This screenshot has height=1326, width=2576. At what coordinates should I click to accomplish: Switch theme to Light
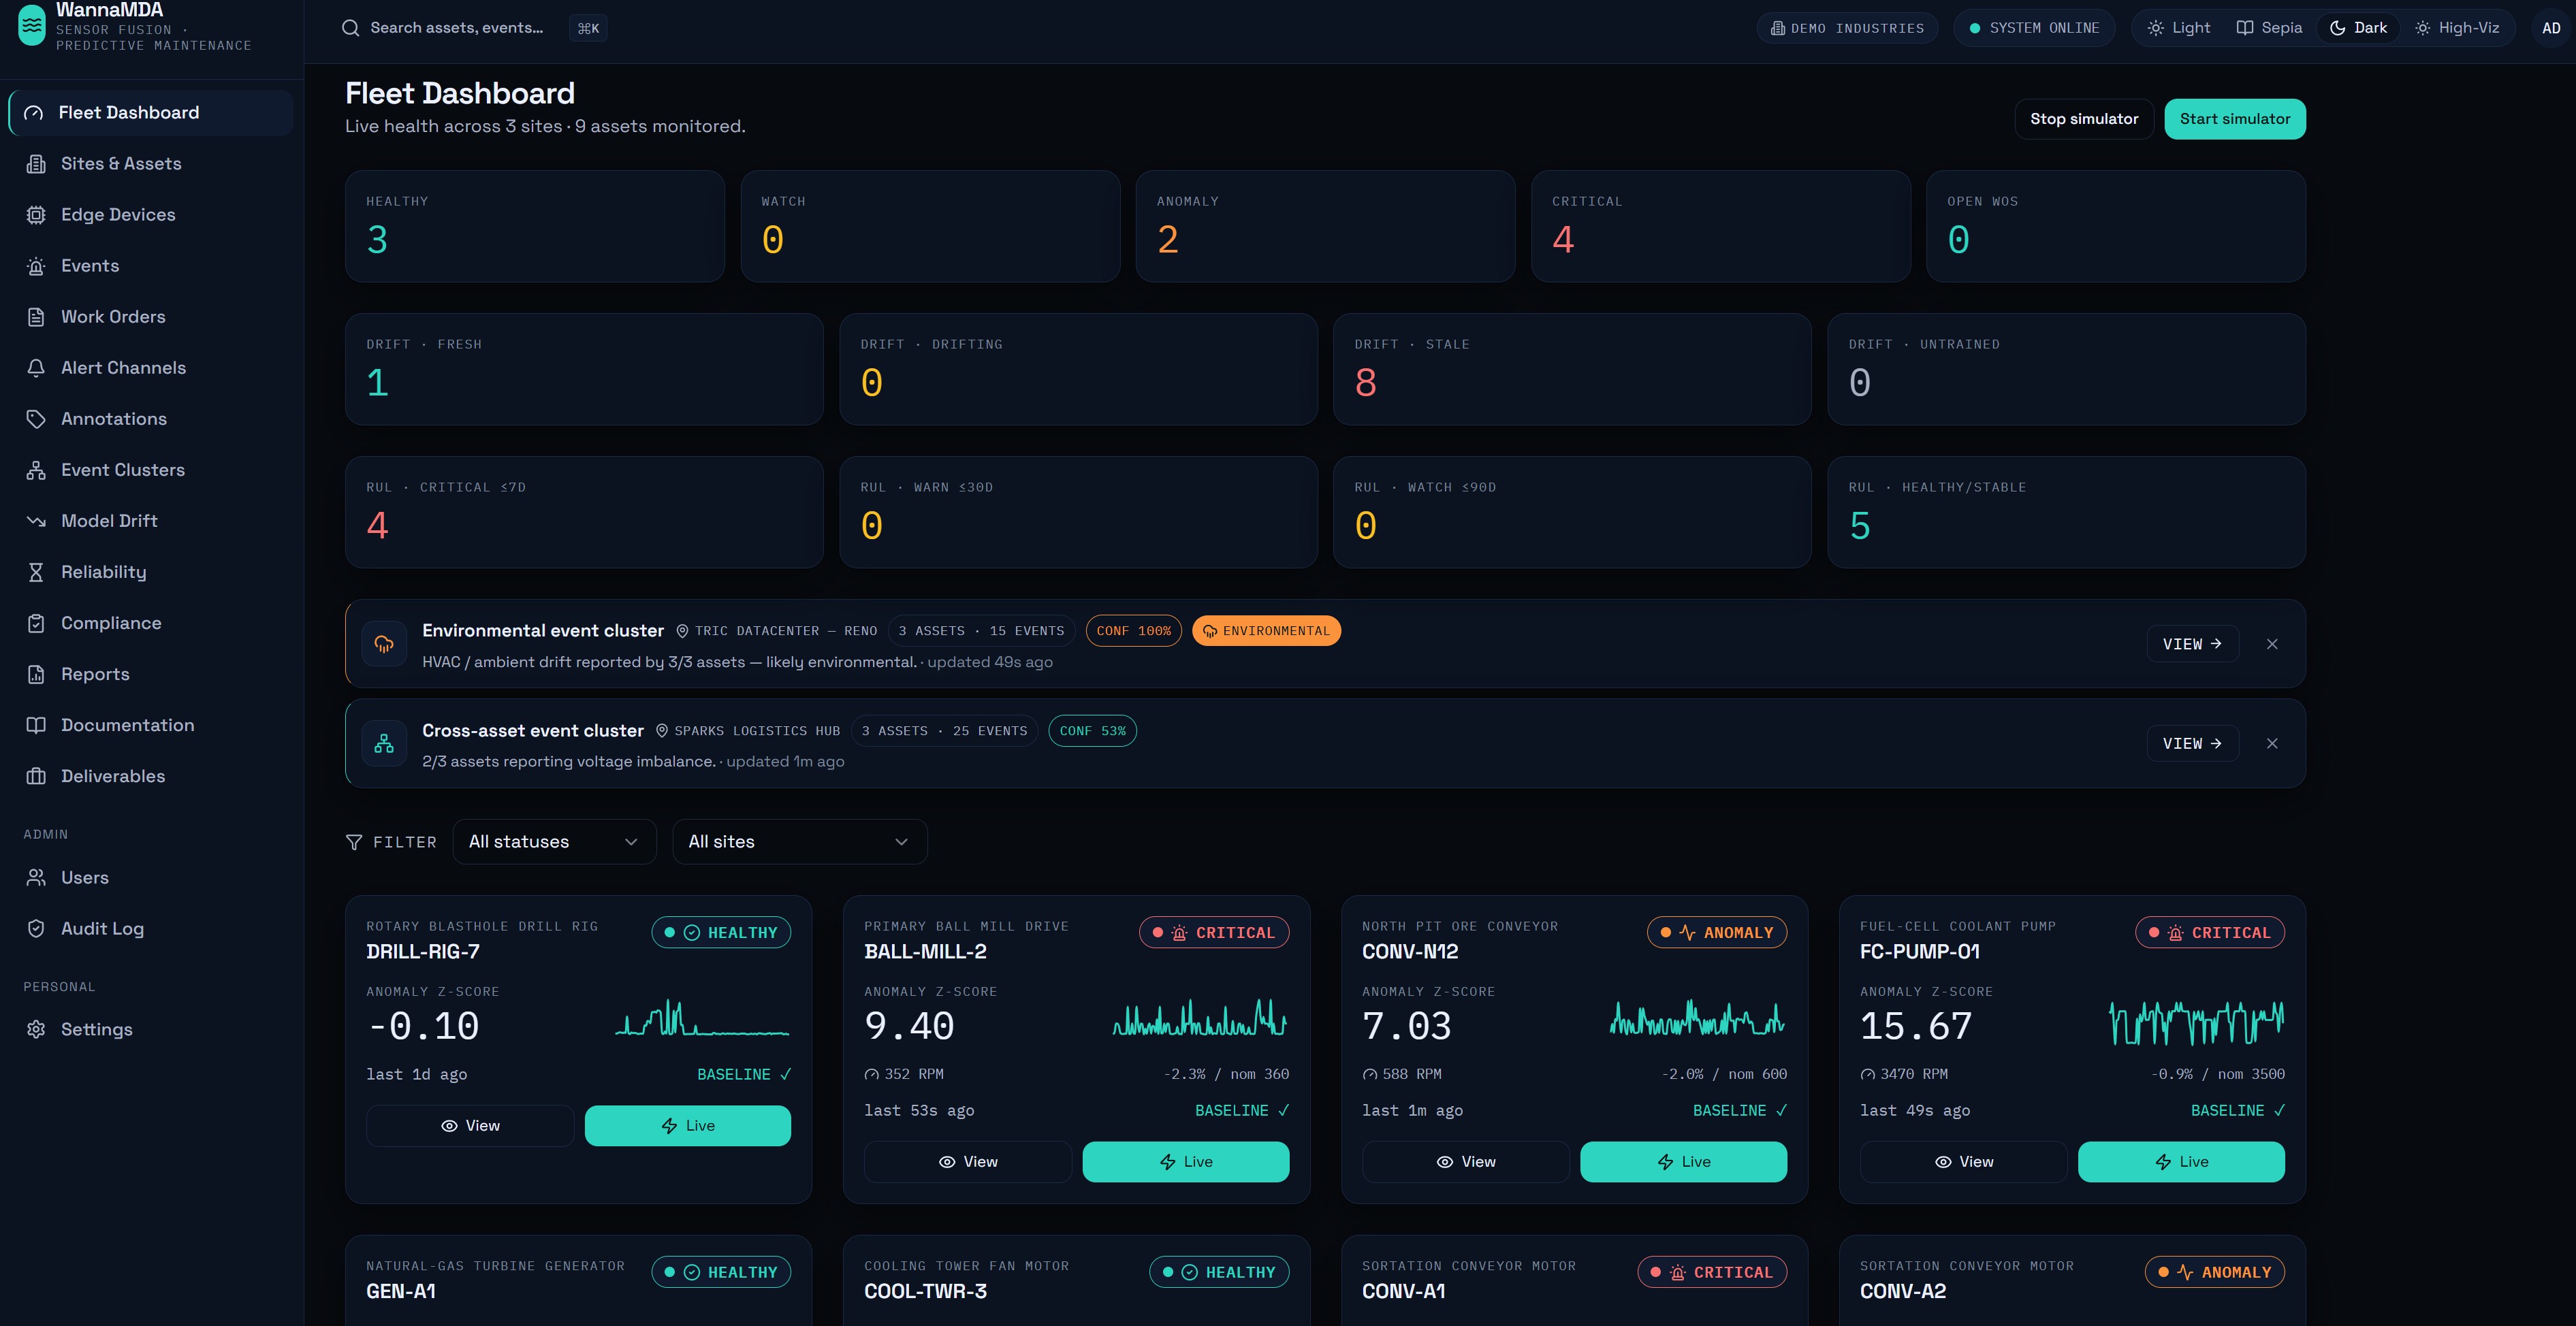pyautogui.click(x=2179, y=28)
